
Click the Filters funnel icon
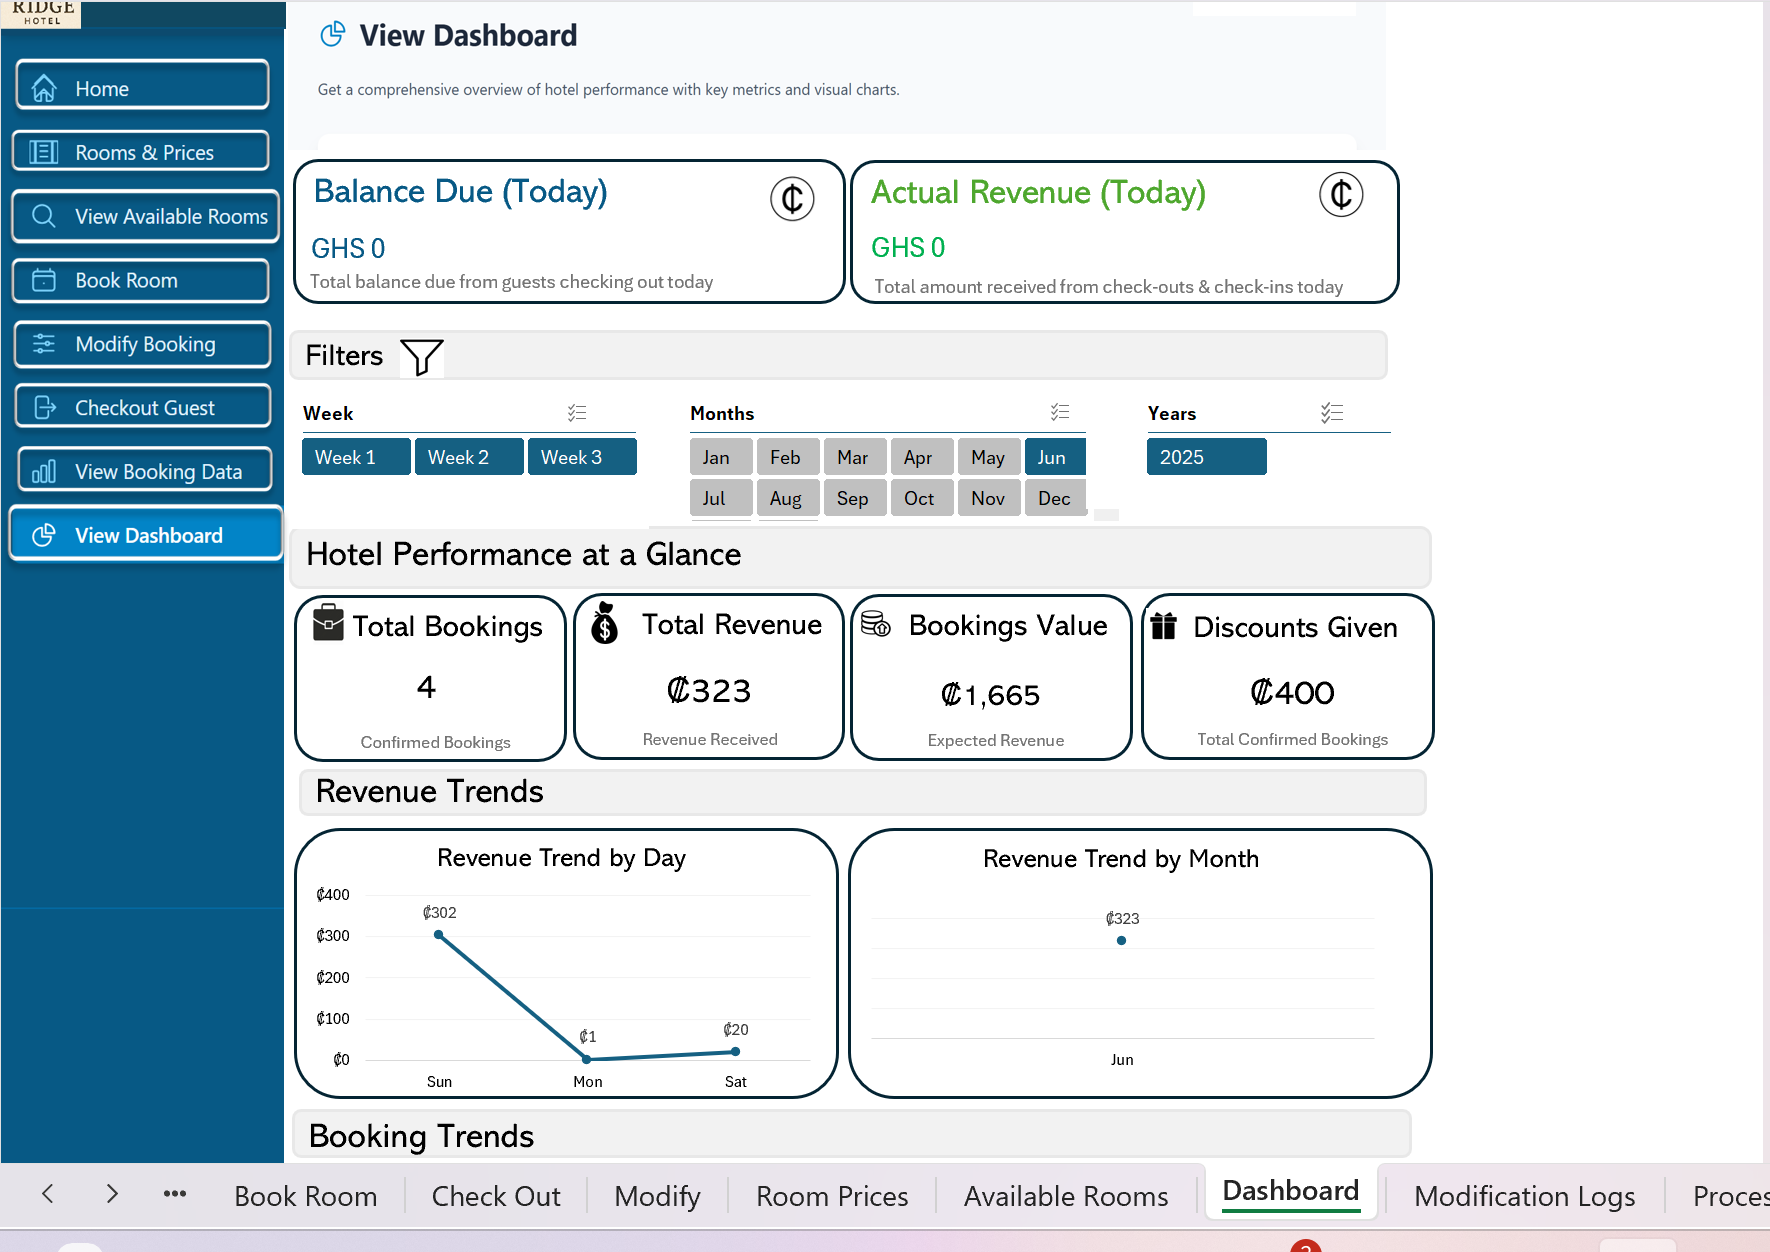point(421,357)
